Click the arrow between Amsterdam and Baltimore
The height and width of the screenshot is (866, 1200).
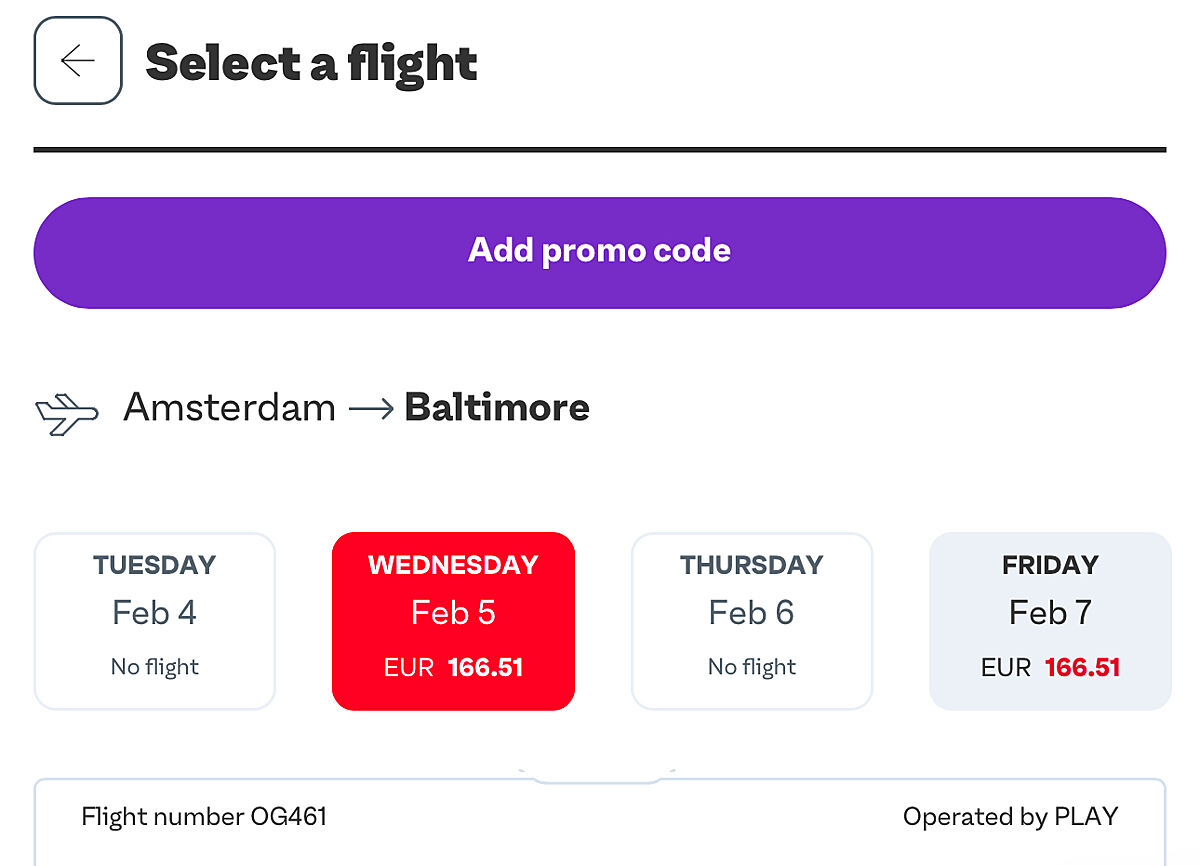click(370, 409)
